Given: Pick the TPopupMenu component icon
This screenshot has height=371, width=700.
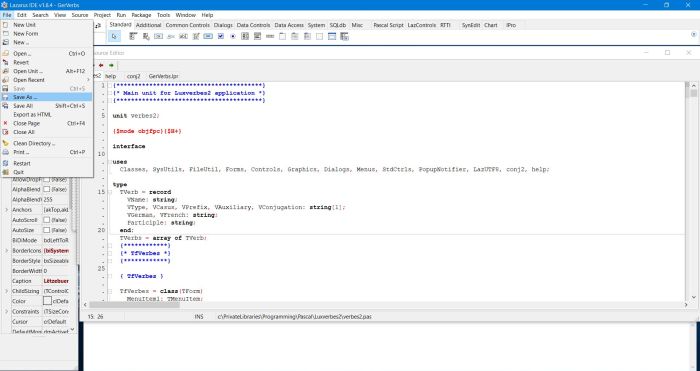Looking at the screenshot, I should (146, 37).
